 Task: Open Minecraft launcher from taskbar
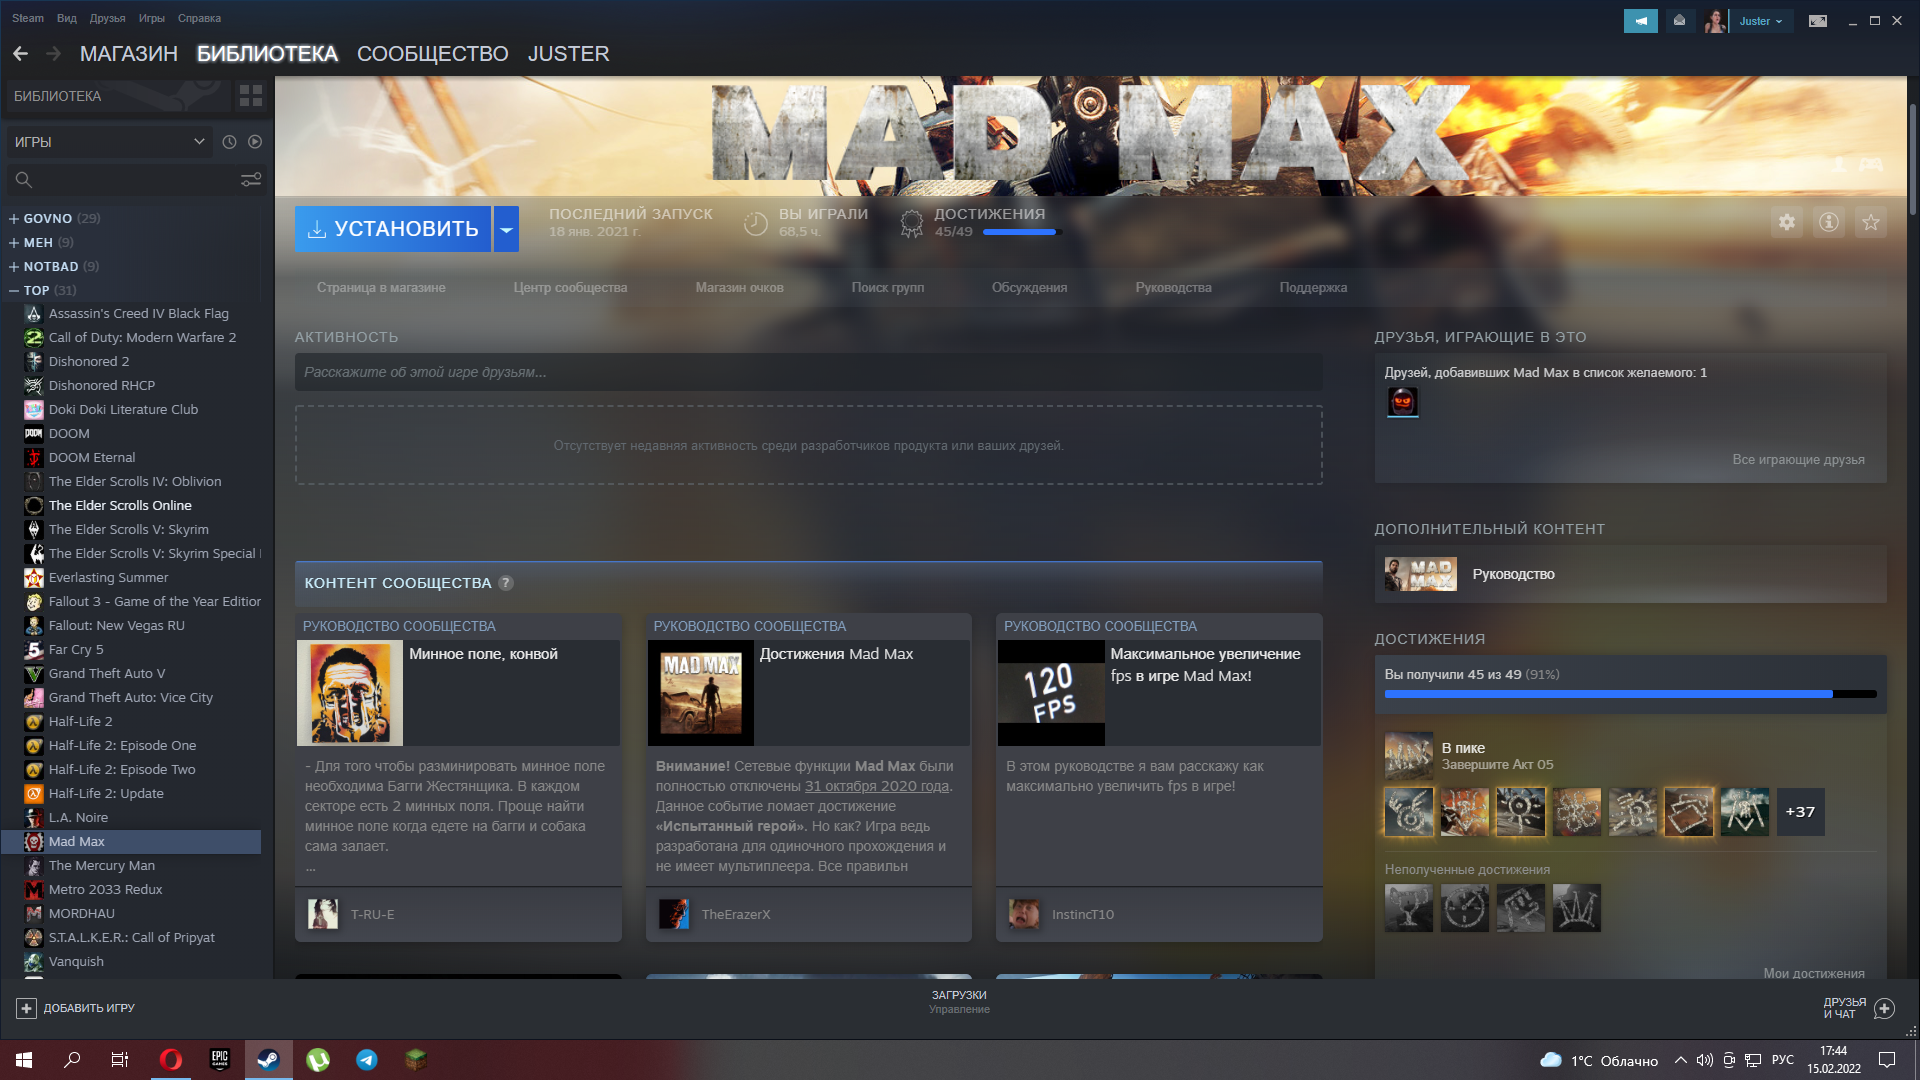pyautogui.click(x=416, y=1060)
